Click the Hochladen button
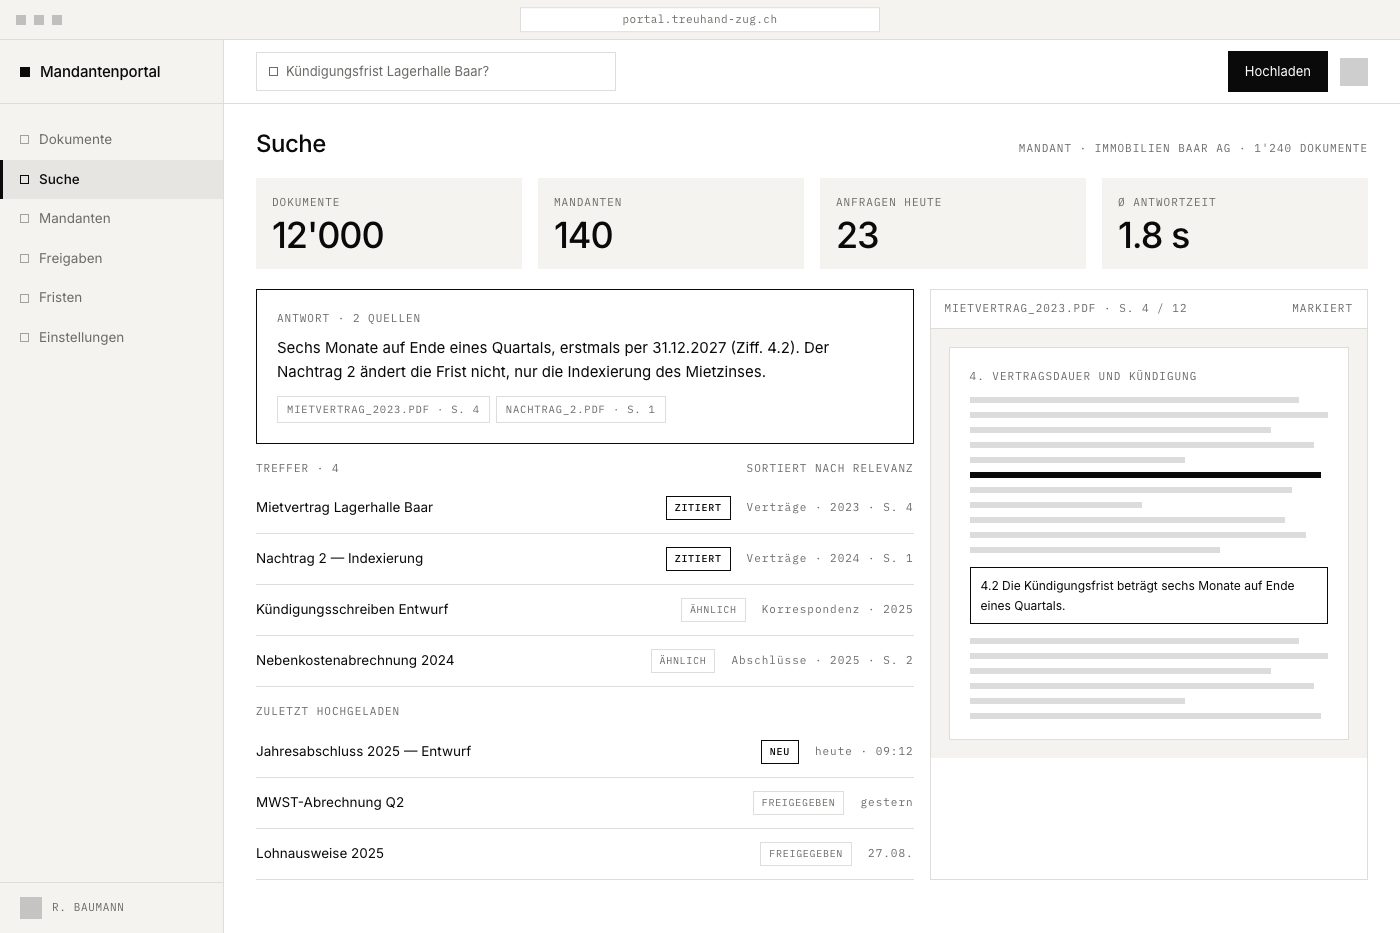The width and height of the screenshot is (1400, 933). click(1277, 71)
